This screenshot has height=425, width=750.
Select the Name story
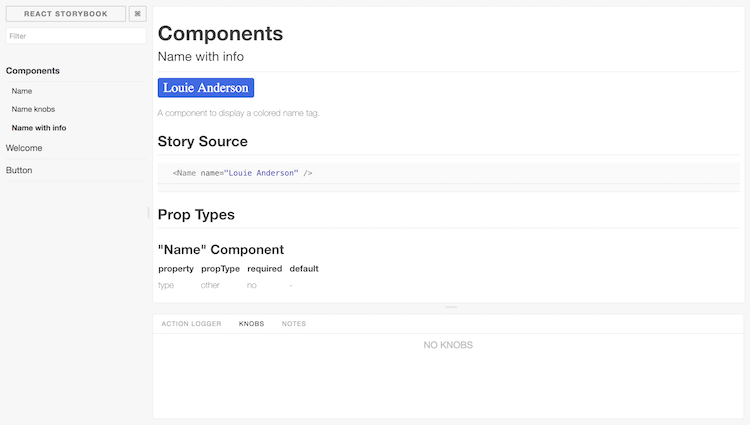pyautogui.click(x=22, y=91)
